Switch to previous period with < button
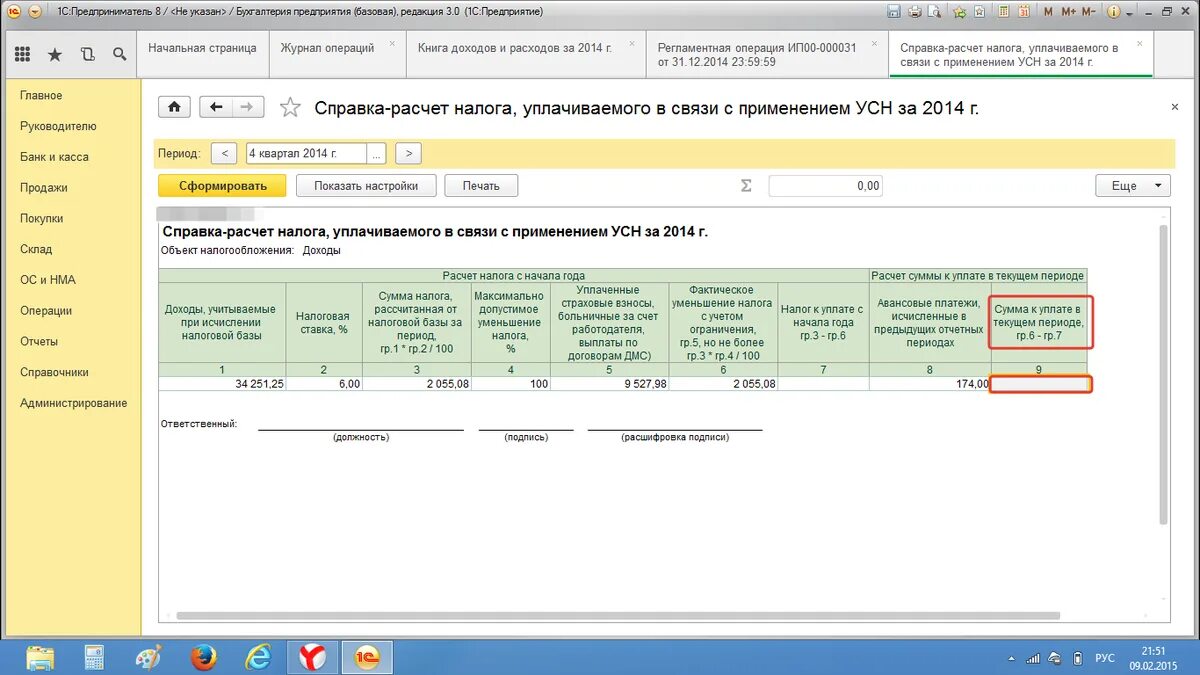1200x675 pixels. click(x=225, y=154)
